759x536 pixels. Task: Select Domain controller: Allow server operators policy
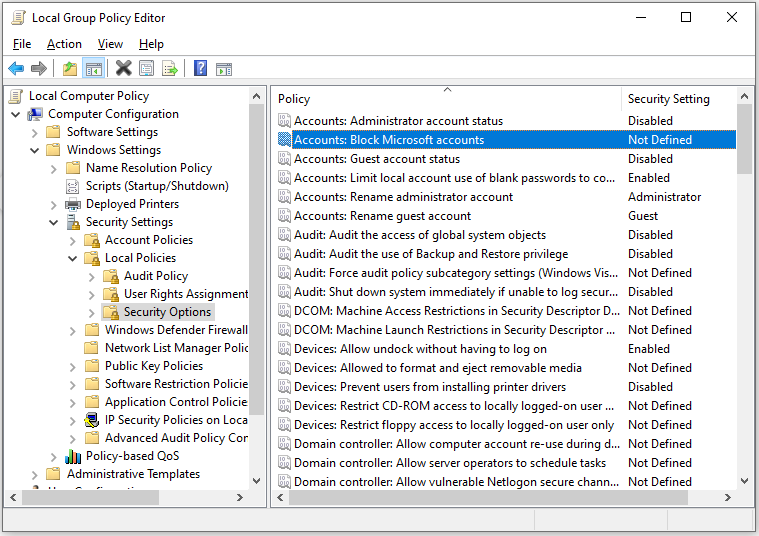(x=450, y=463)
